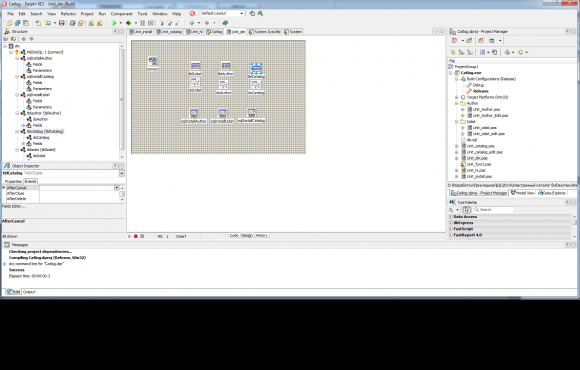Viewport: 580px width, 370px height.
Task: Collapse the Author folder in Project Manager
Action: click(x=457, y=103)
